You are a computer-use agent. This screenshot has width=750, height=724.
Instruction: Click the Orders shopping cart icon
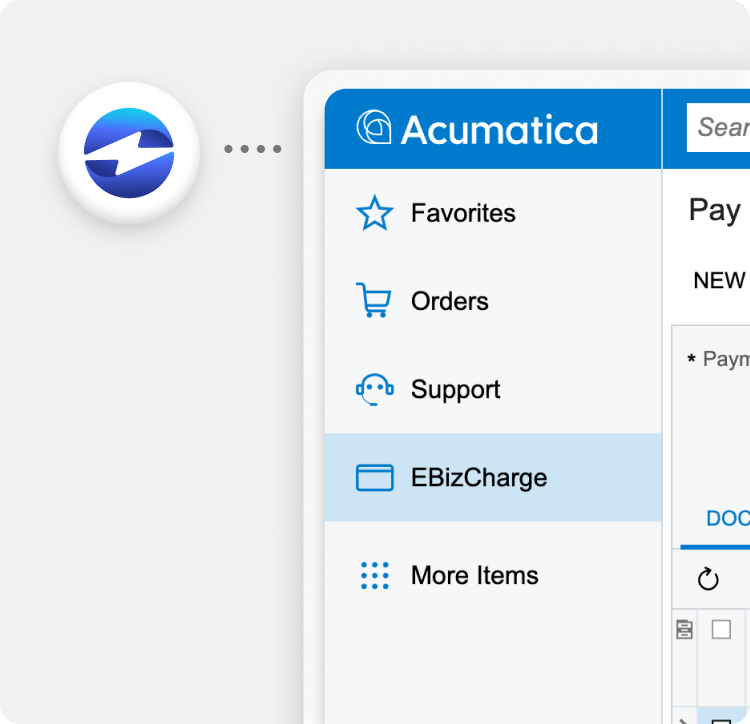tap(374, 300)
